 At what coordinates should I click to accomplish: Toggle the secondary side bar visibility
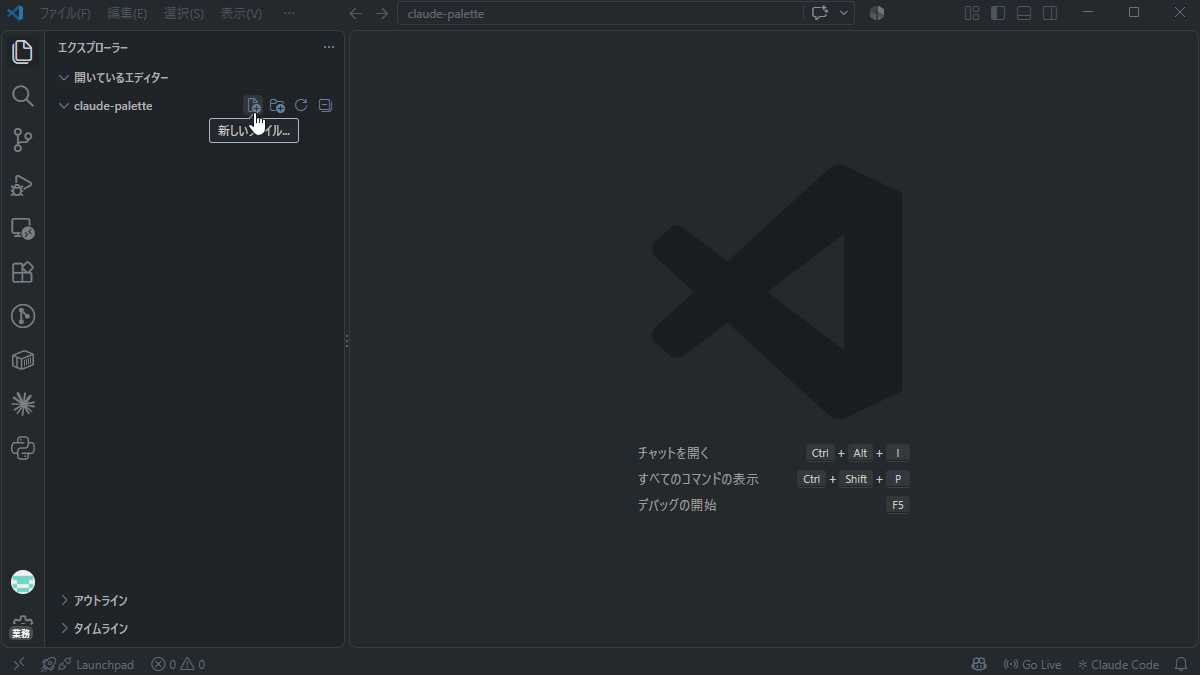point(1050,13)
